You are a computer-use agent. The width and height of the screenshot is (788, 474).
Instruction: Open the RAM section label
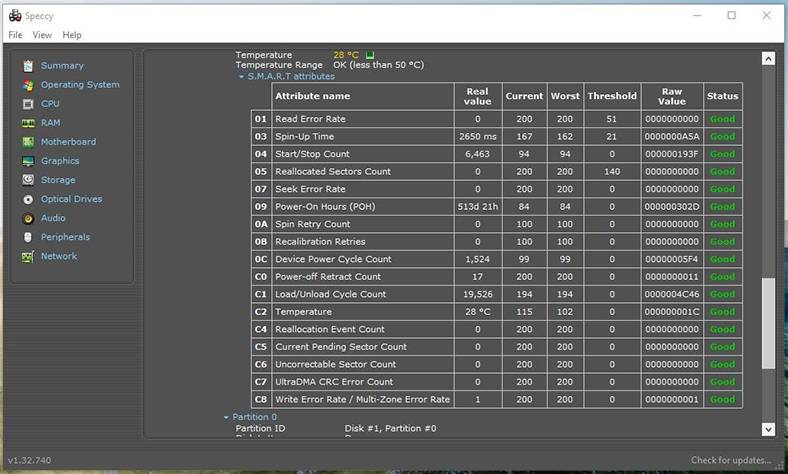click(51, 123)
